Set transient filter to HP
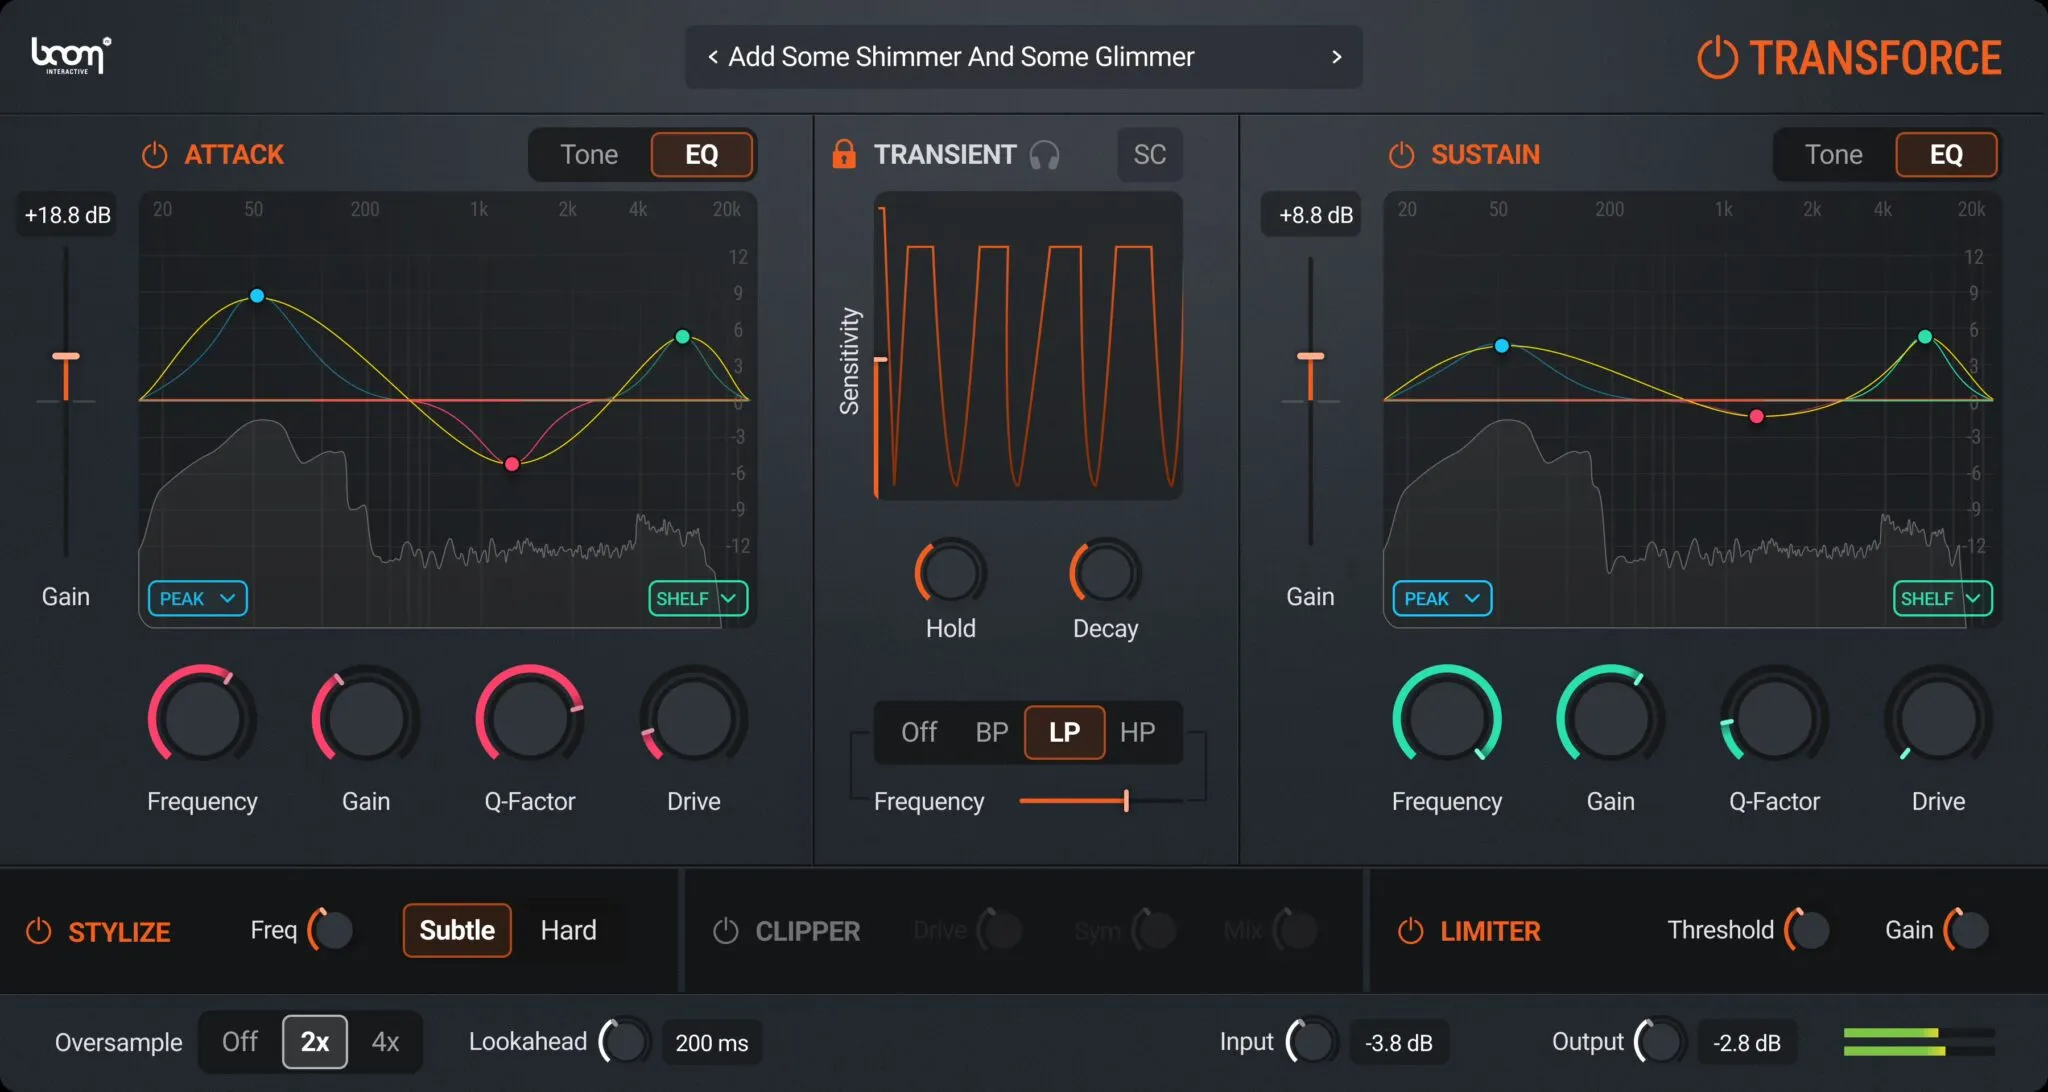 [1138, 732]
